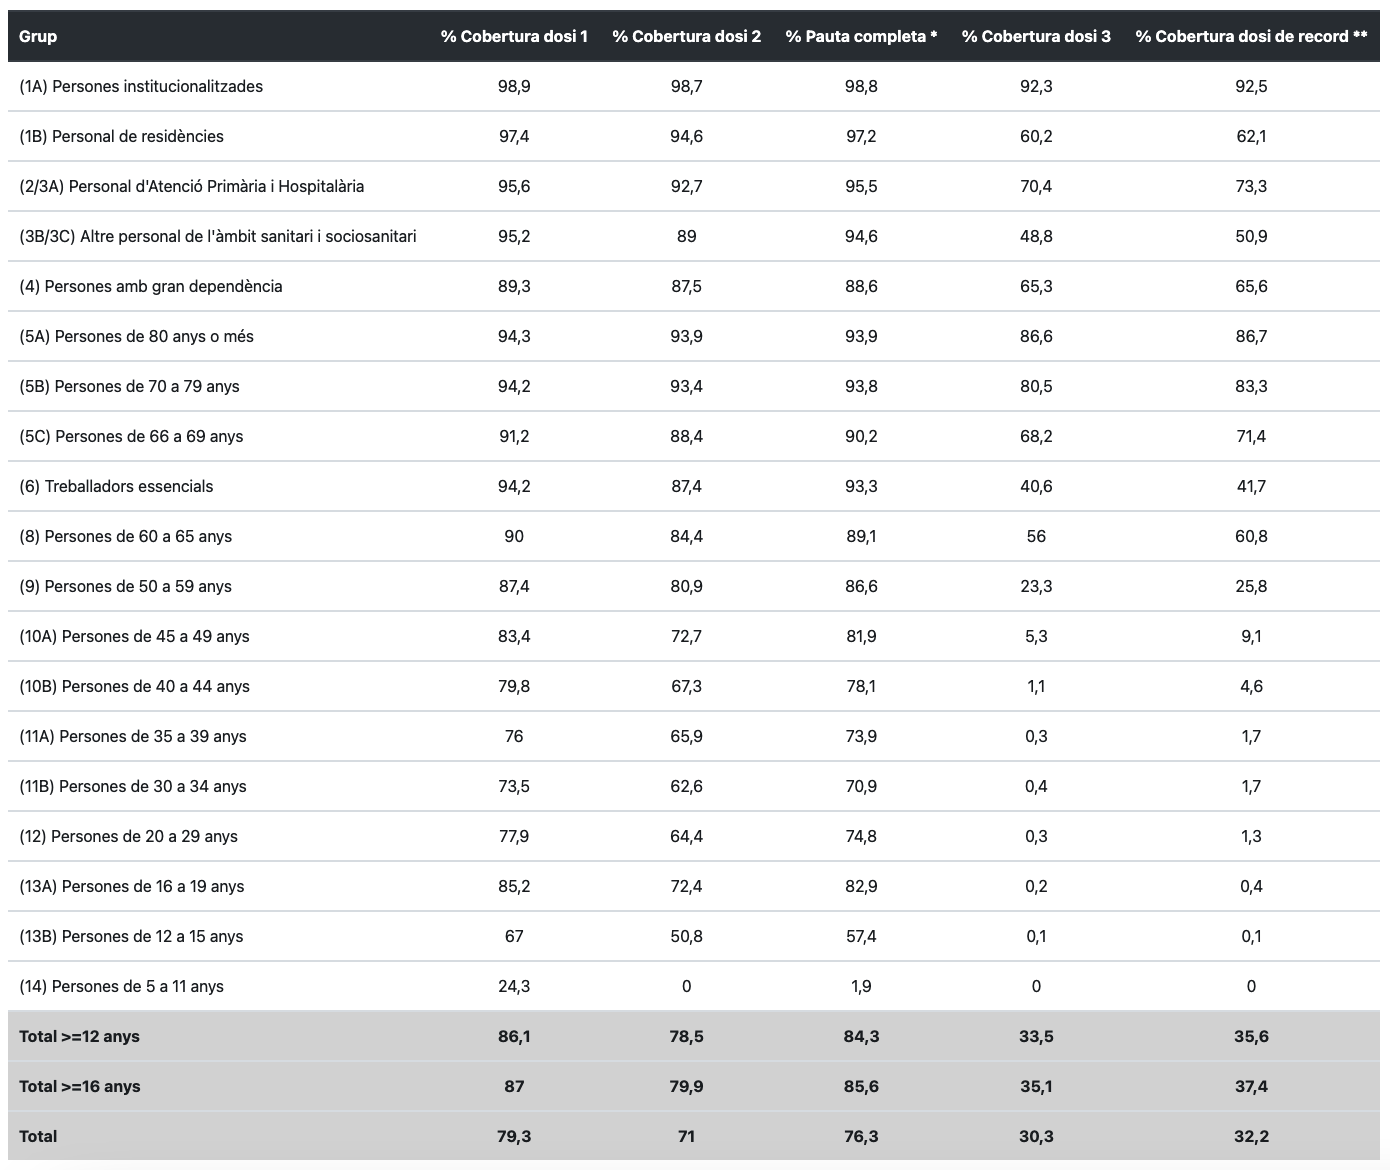Select the final Total row label

[x=38, y=1136]
